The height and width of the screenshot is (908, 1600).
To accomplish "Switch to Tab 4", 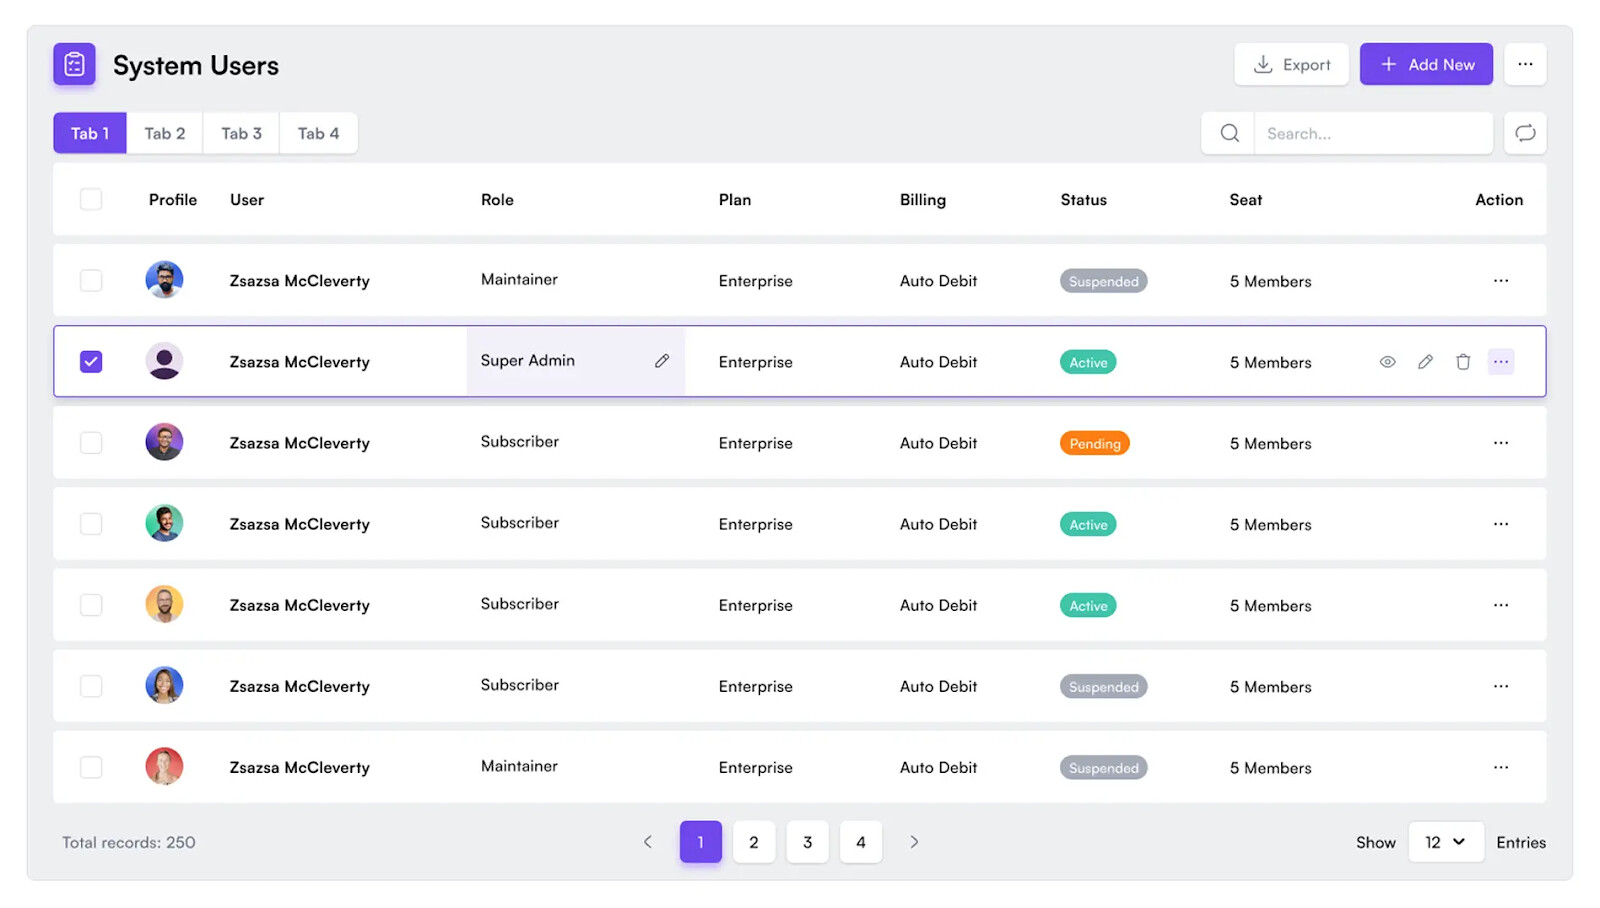I will coord(318,133).
